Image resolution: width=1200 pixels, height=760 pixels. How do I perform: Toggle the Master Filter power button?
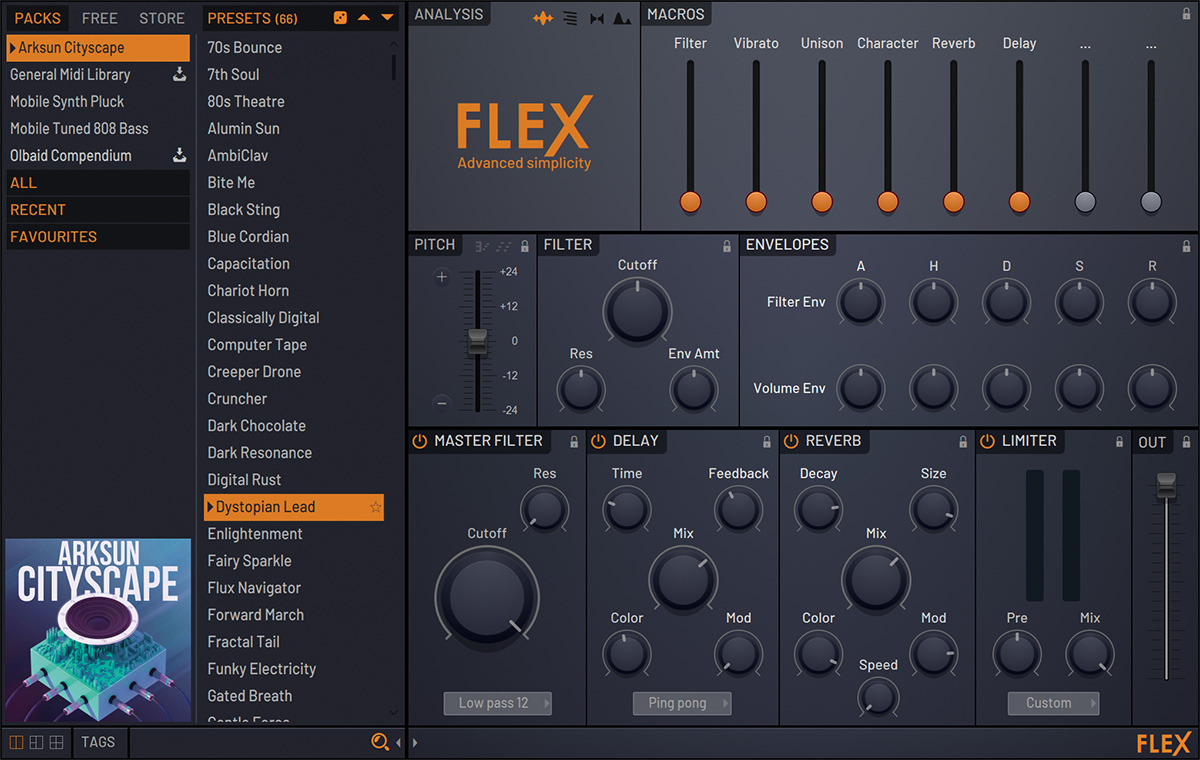click(x=419, y=441)
